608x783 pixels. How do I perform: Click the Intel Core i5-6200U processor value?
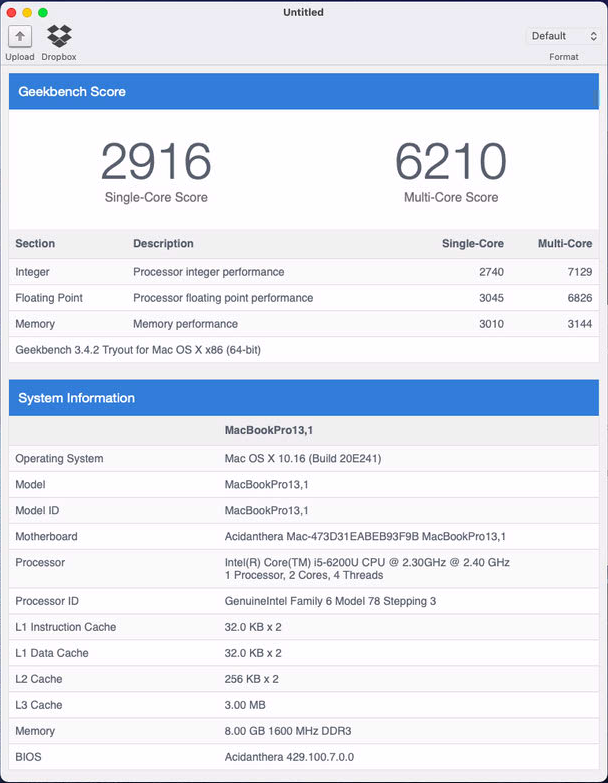point(367,569)
